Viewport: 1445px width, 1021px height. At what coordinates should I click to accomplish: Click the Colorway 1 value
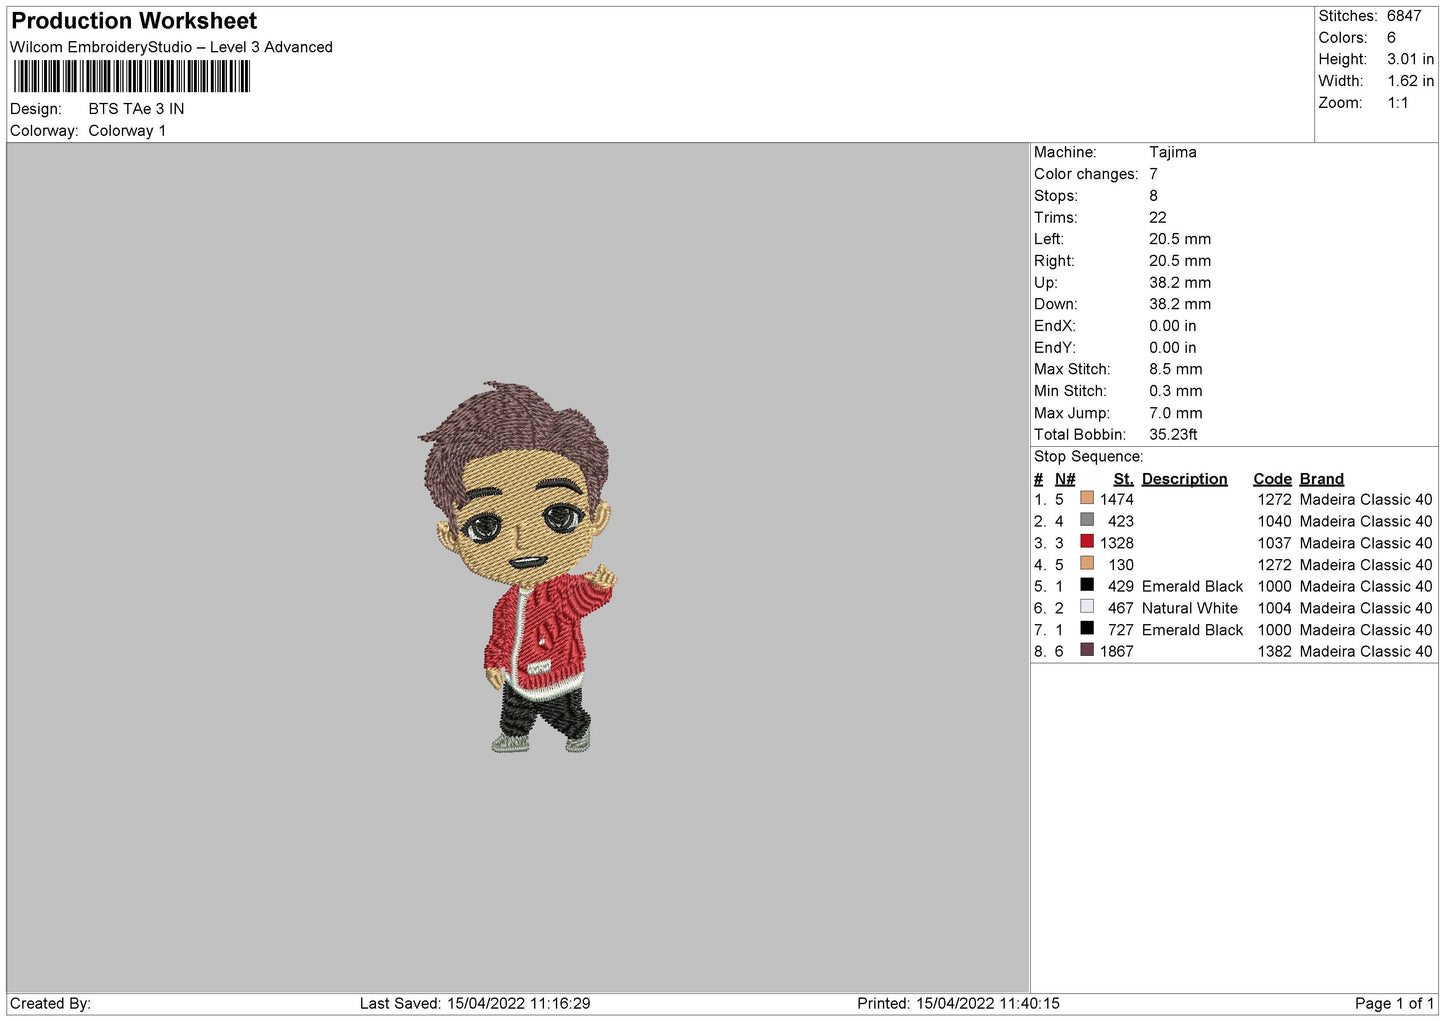click(127, 131)
